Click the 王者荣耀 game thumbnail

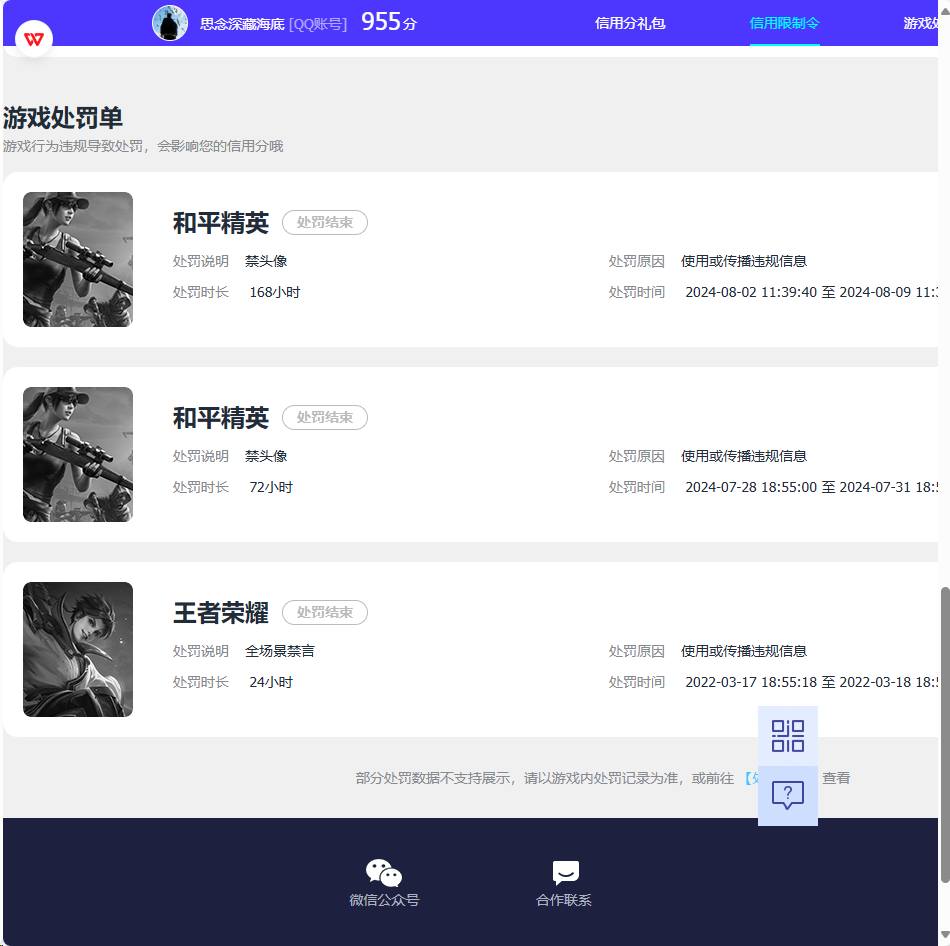click(78, 649)
